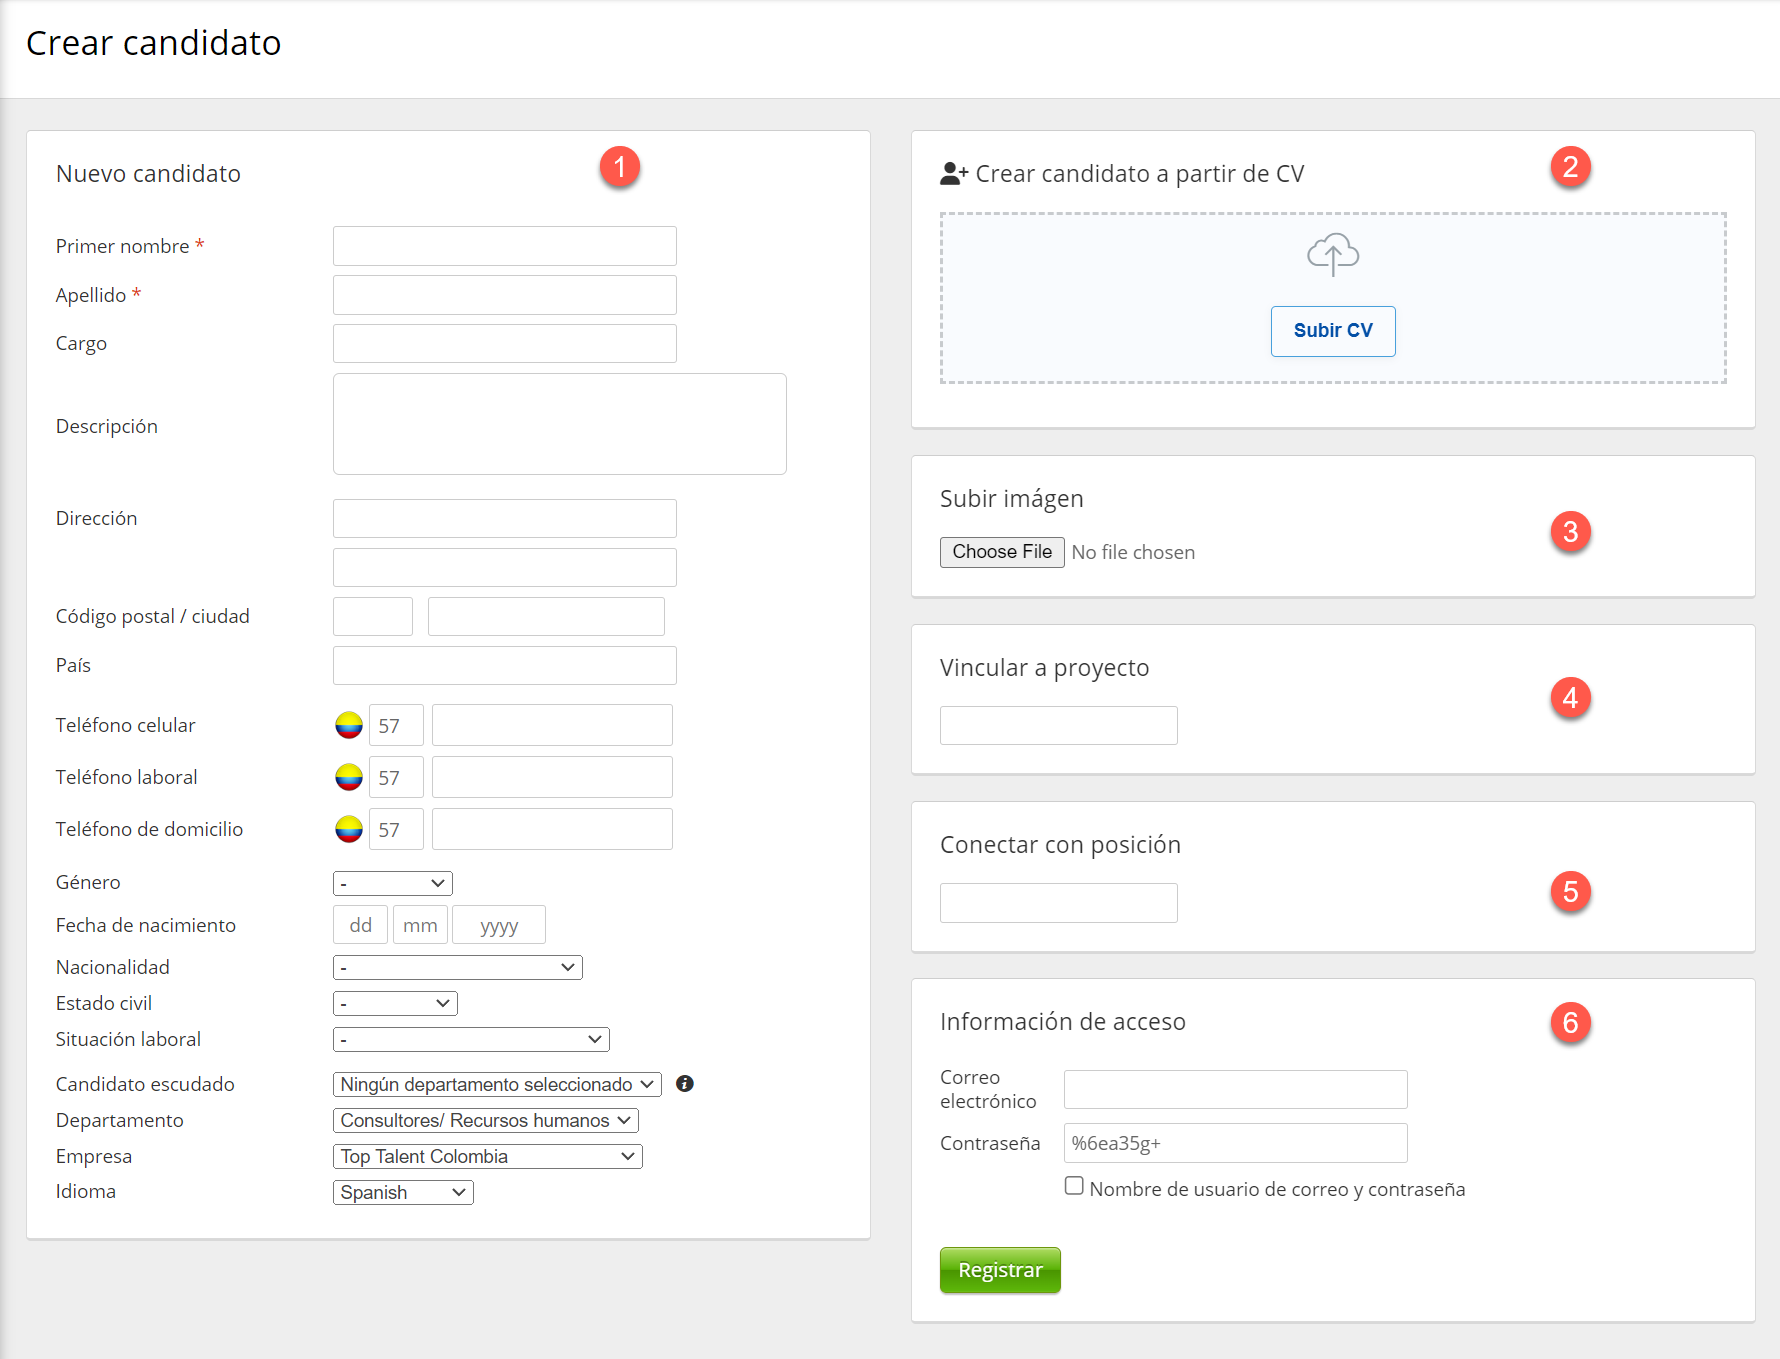Click the Vincular a proyecto field

point(1058,726)
